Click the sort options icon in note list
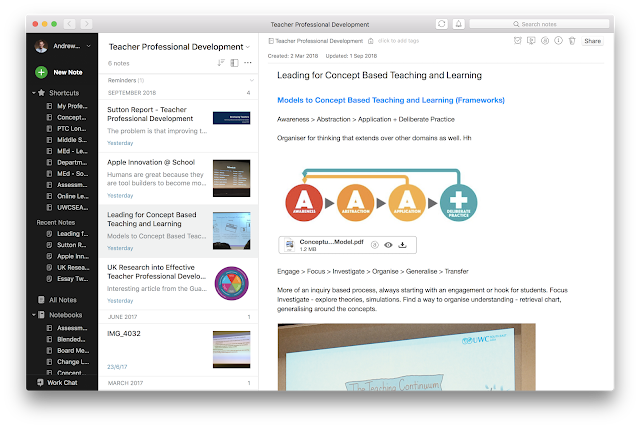The width and height of the screenshot is (640, 428). click(221, 63)
